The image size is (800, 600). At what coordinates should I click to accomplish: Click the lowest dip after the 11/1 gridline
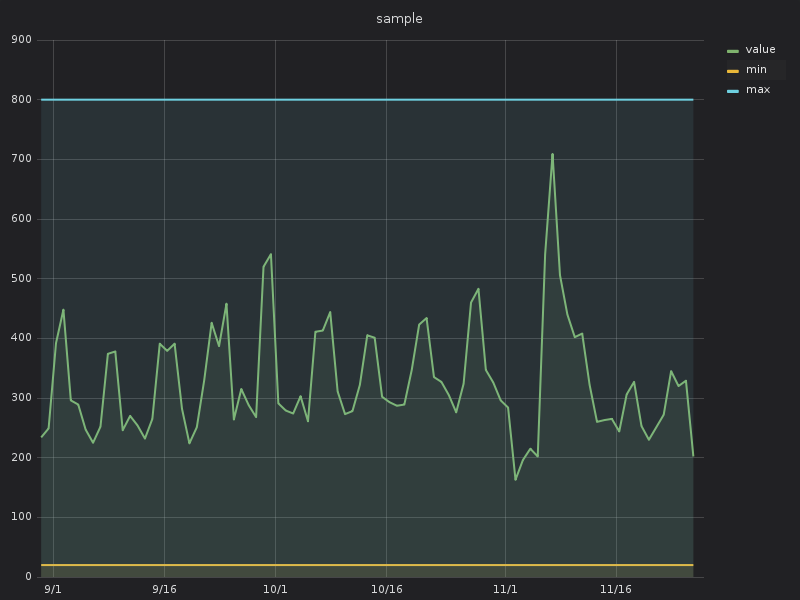[x=515, y=480]
